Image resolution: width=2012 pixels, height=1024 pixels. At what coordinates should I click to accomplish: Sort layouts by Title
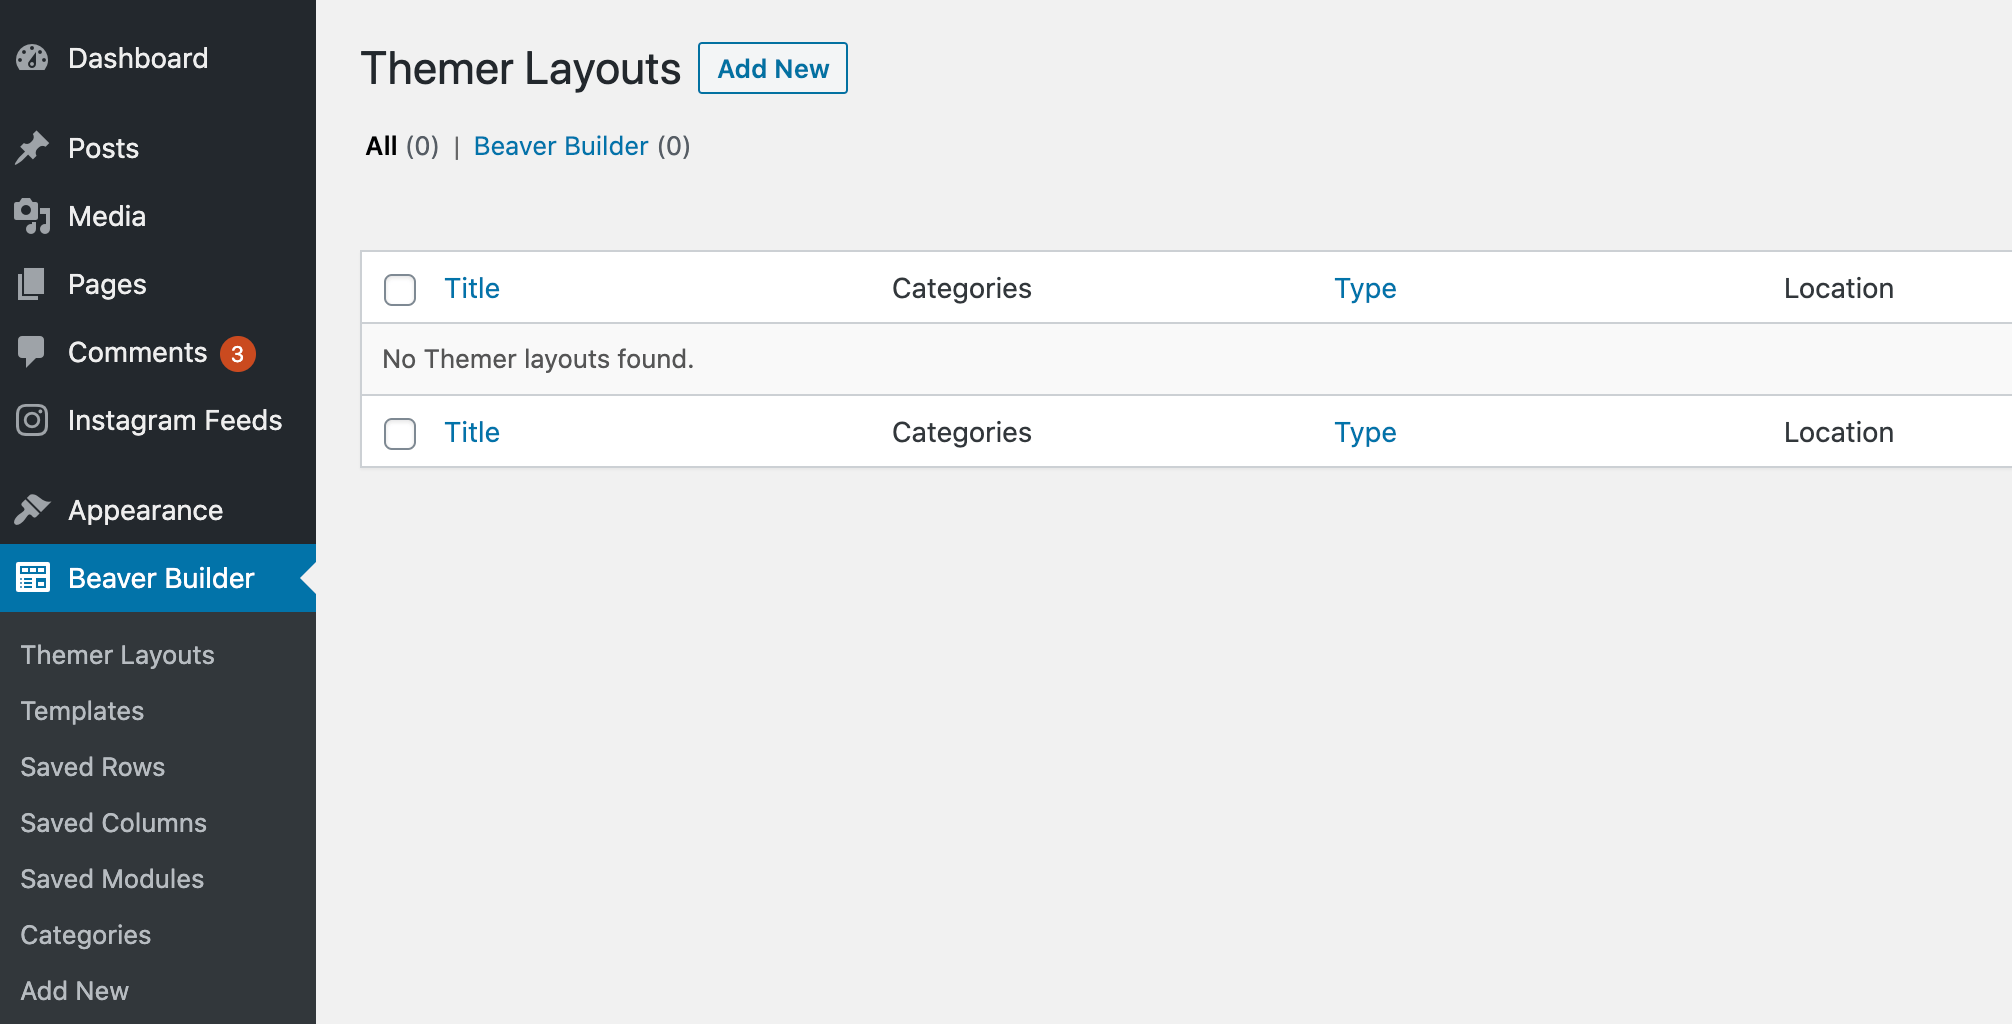[472, 288]
